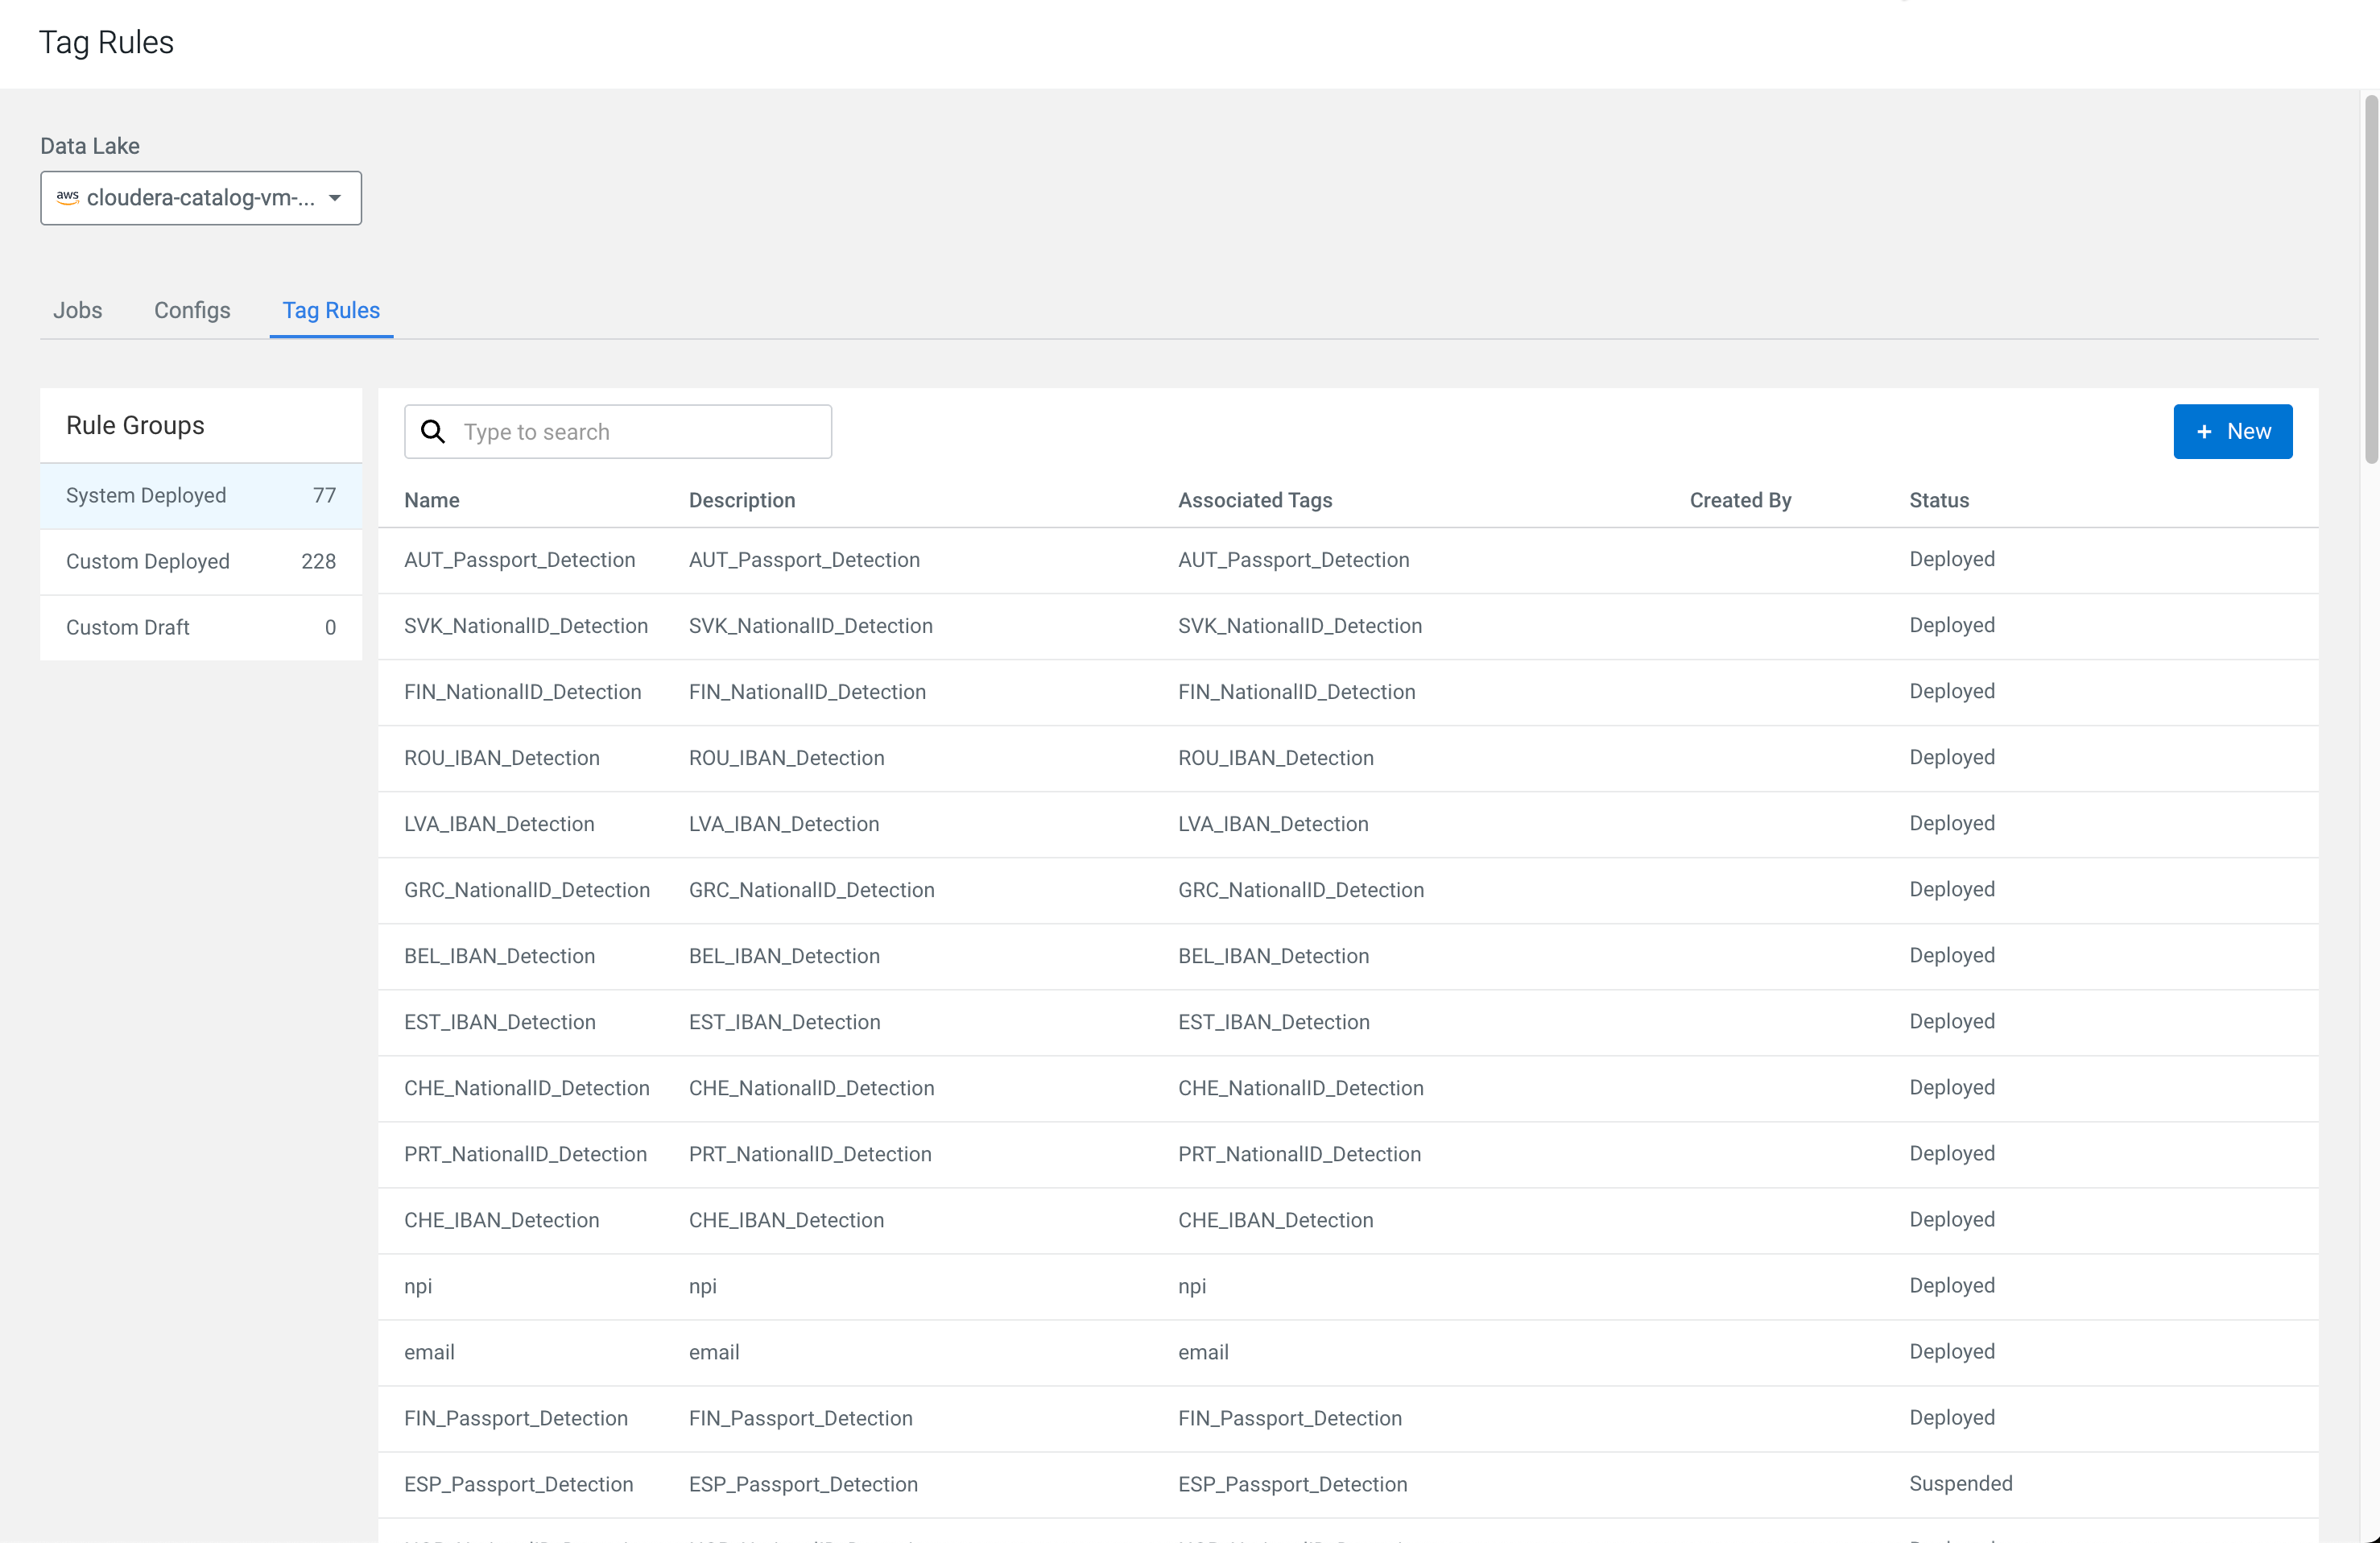Click the Name column header
Viewport: 2380px width, 1543px height.
pos(431,500)
